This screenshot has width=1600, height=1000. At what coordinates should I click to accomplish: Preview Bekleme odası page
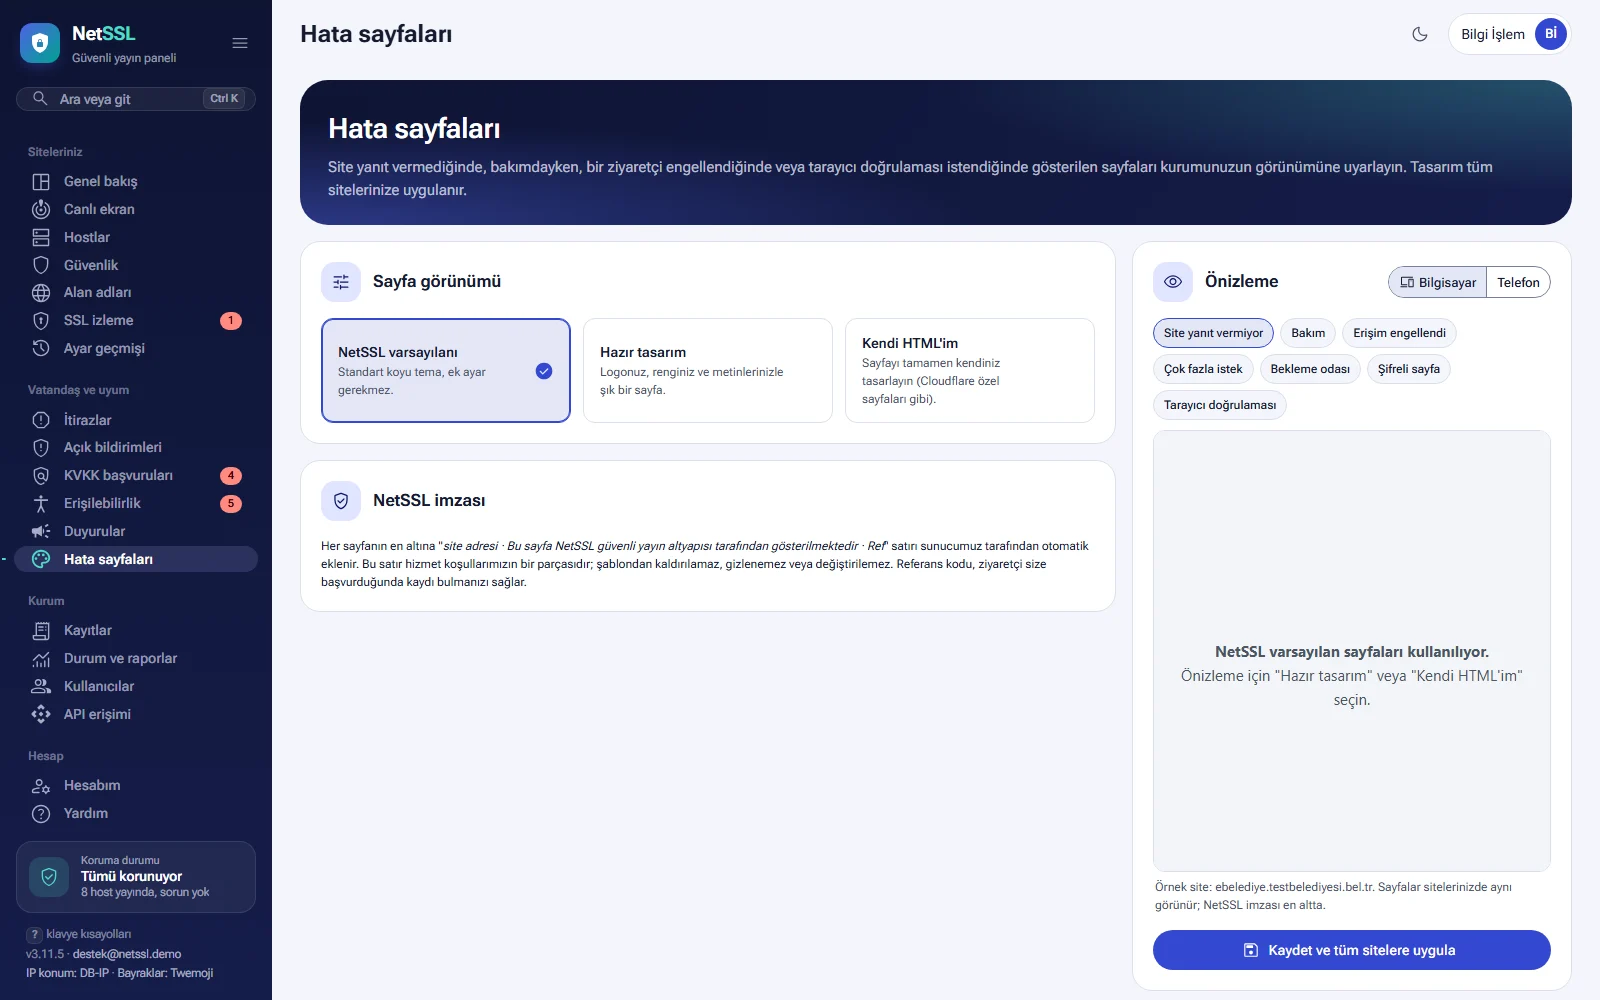pos(1310,369)
